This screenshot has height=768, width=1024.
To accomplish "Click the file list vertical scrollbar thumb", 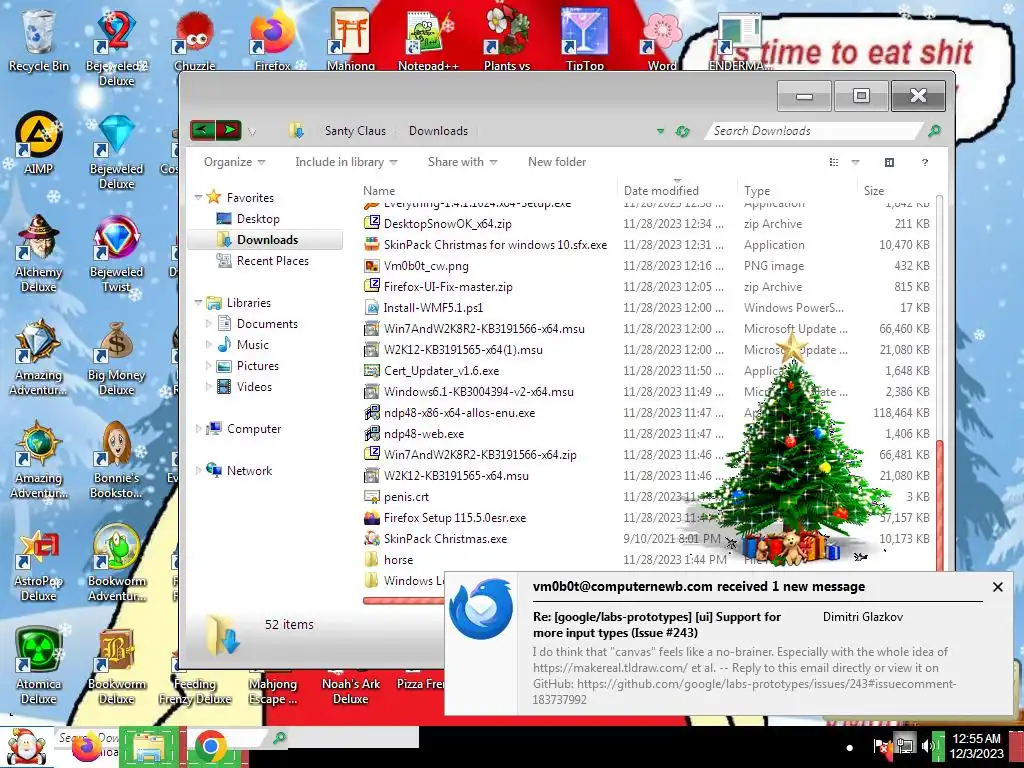I will point(940,506).
